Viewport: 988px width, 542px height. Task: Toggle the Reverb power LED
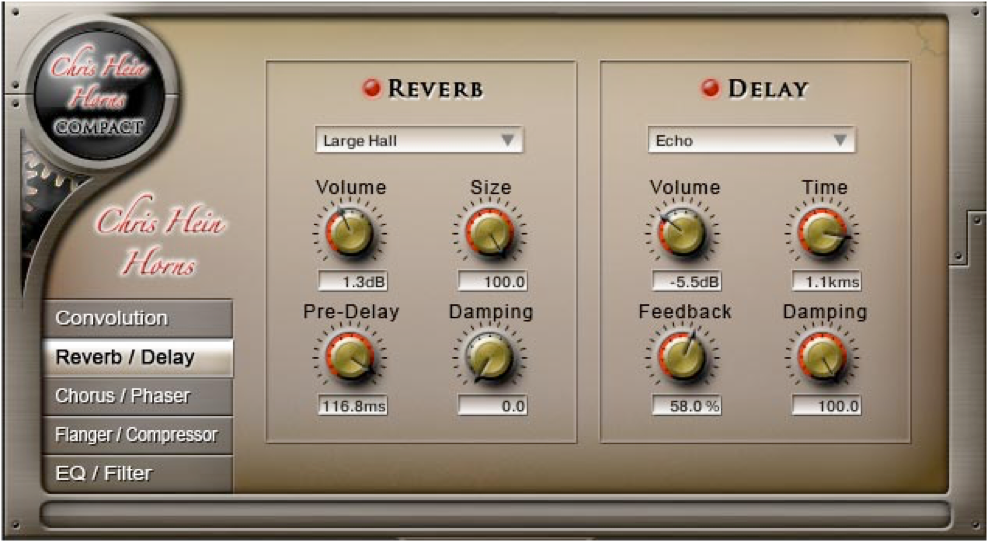tap(372, 89)
